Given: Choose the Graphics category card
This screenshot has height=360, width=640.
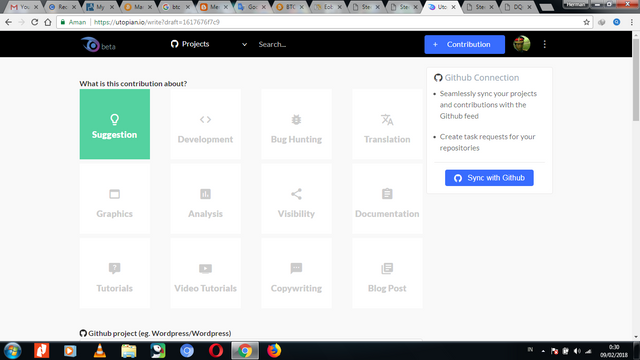Looking at the screenshot, I should (x=115, y=199).
